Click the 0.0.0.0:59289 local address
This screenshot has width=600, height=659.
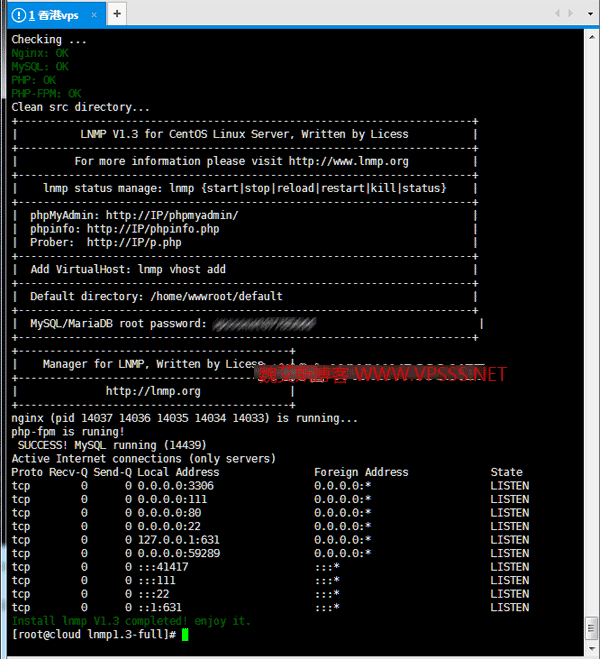point(179,554)
